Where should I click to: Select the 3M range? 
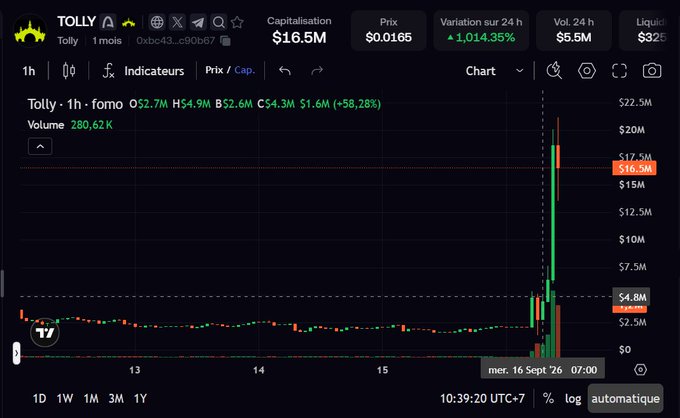coord(116,398)
